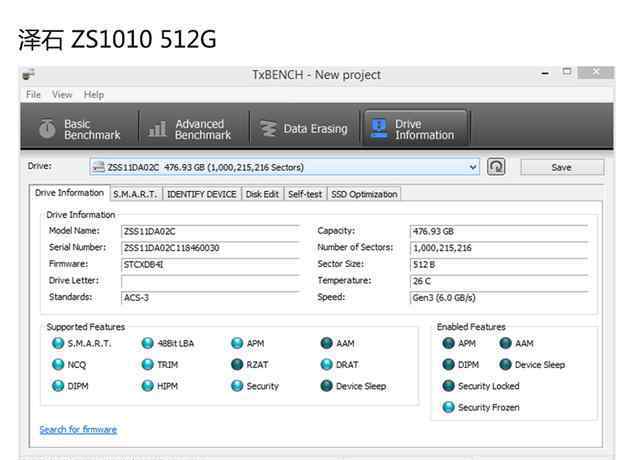640x460 pixels.
Task: Open the Advanced Benchmark bar chart icon
Action: (x=158, y=129)
